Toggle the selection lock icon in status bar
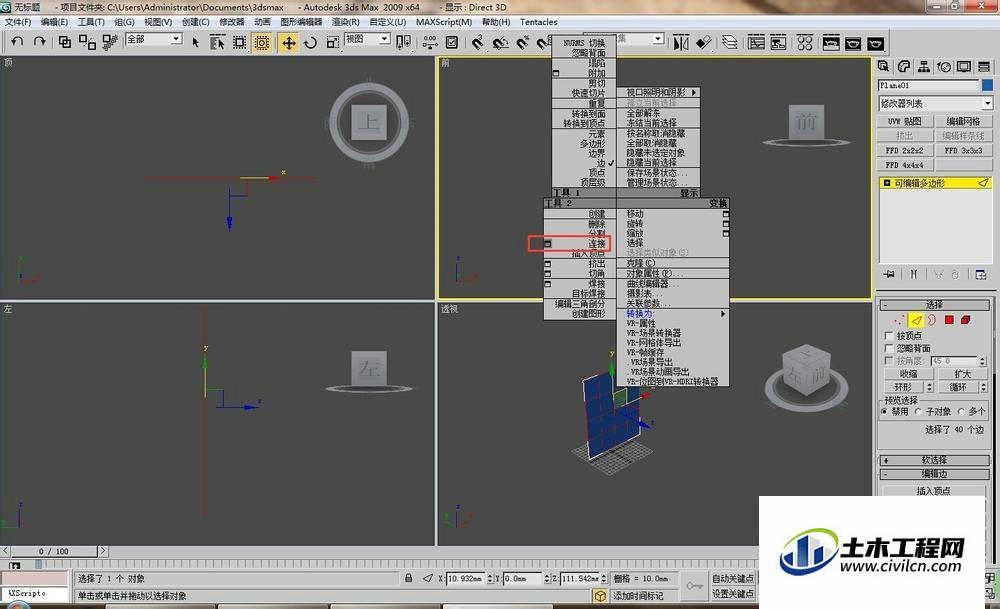 (x=408, y=578)
